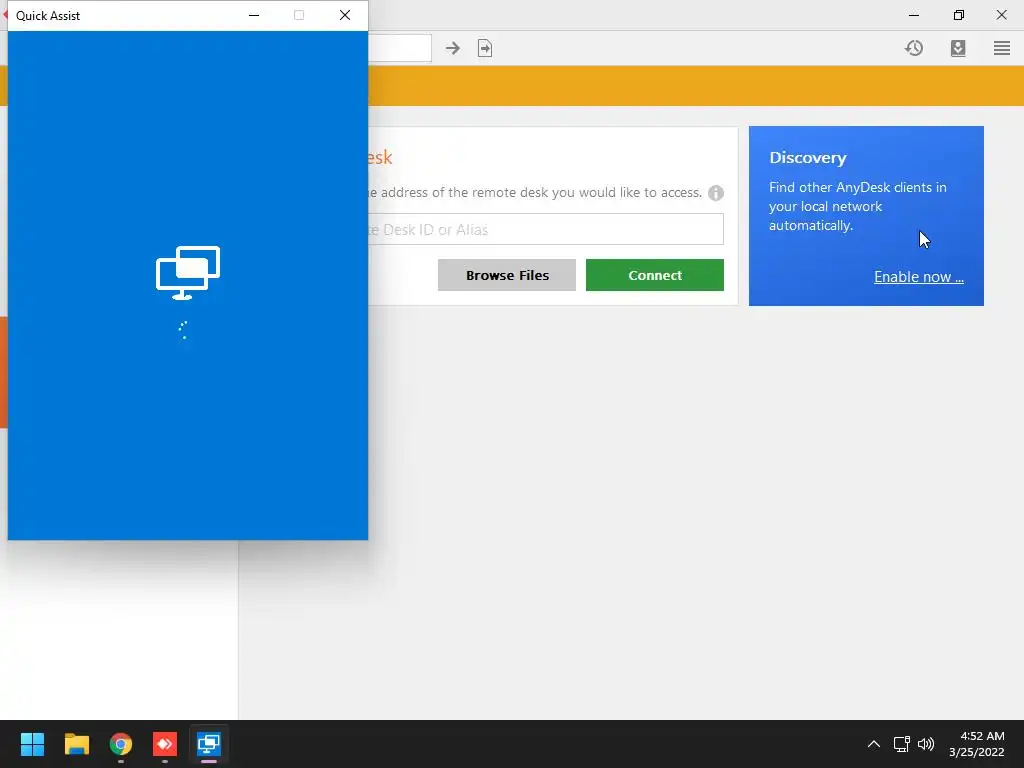Screen dimensions: 1024x768
Task: Click the Browse Files button
Action: tap(507, 275)
